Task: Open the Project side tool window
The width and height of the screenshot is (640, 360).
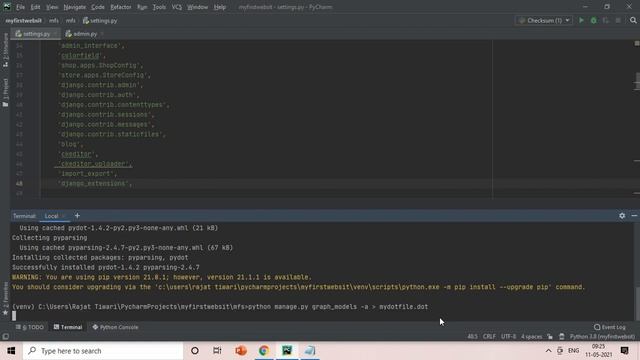Action: click(5, 93)
